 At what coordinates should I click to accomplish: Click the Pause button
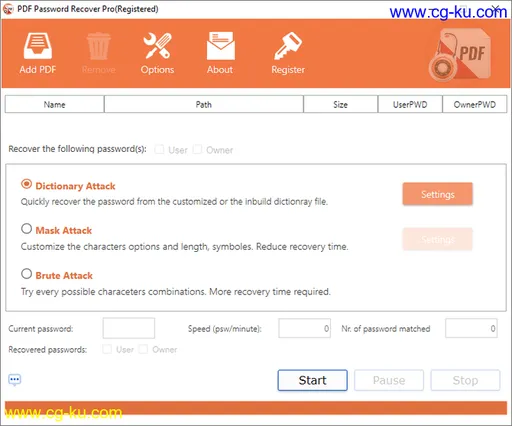[x=389, y=380]
